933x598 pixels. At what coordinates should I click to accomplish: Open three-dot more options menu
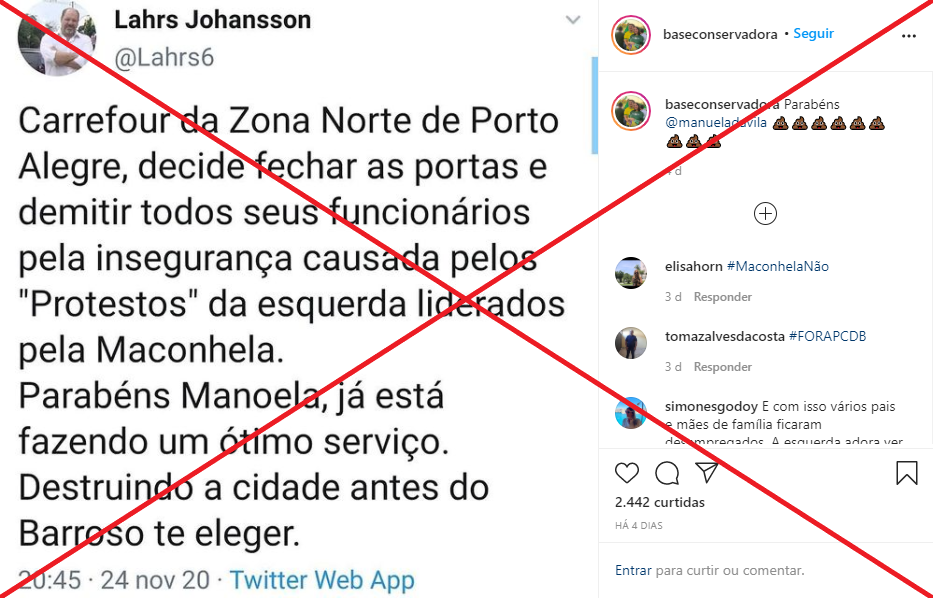coord(909,36)
